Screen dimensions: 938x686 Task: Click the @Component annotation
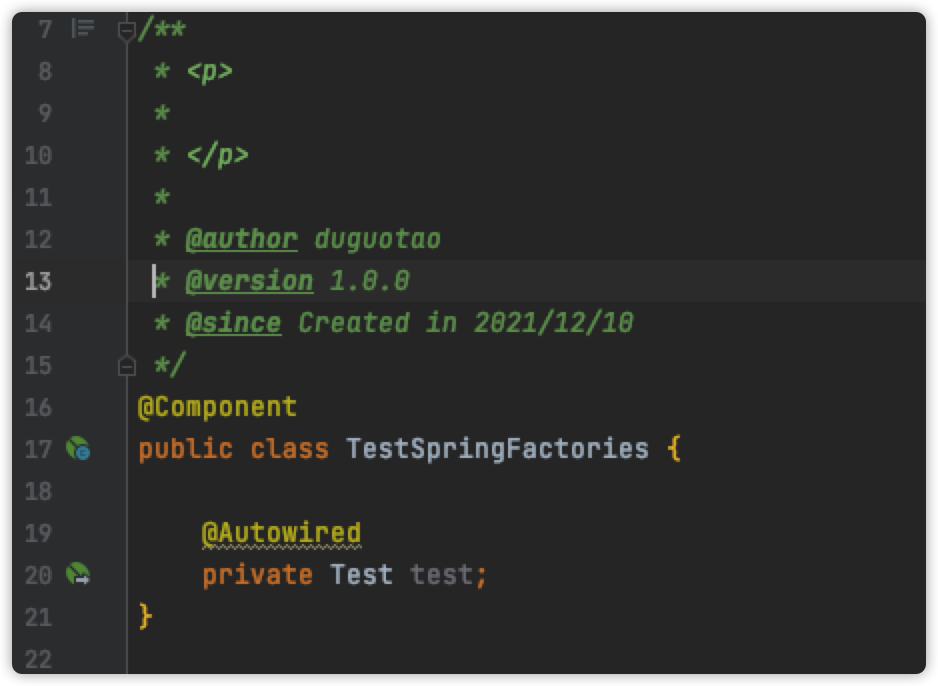217,407
